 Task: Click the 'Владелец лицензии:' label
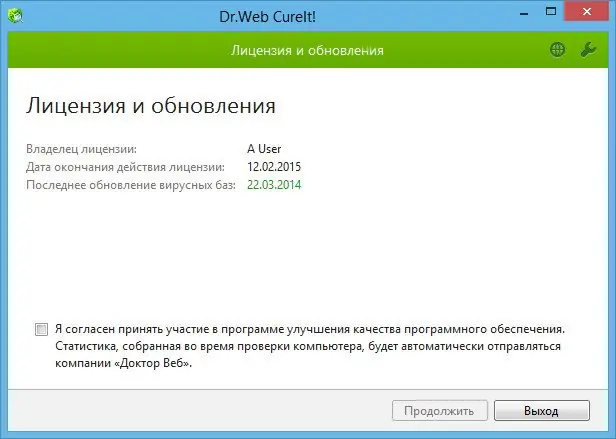click(x=81, y=149)
